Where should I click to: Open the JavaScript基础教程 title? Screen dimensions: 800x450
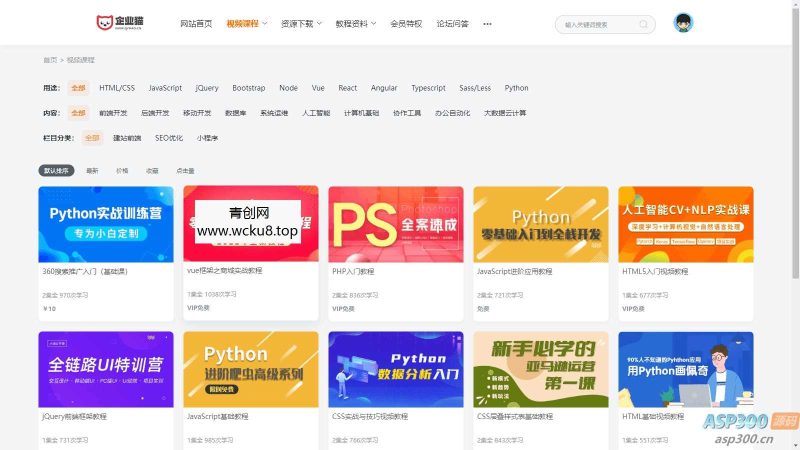tap(217, 416)
